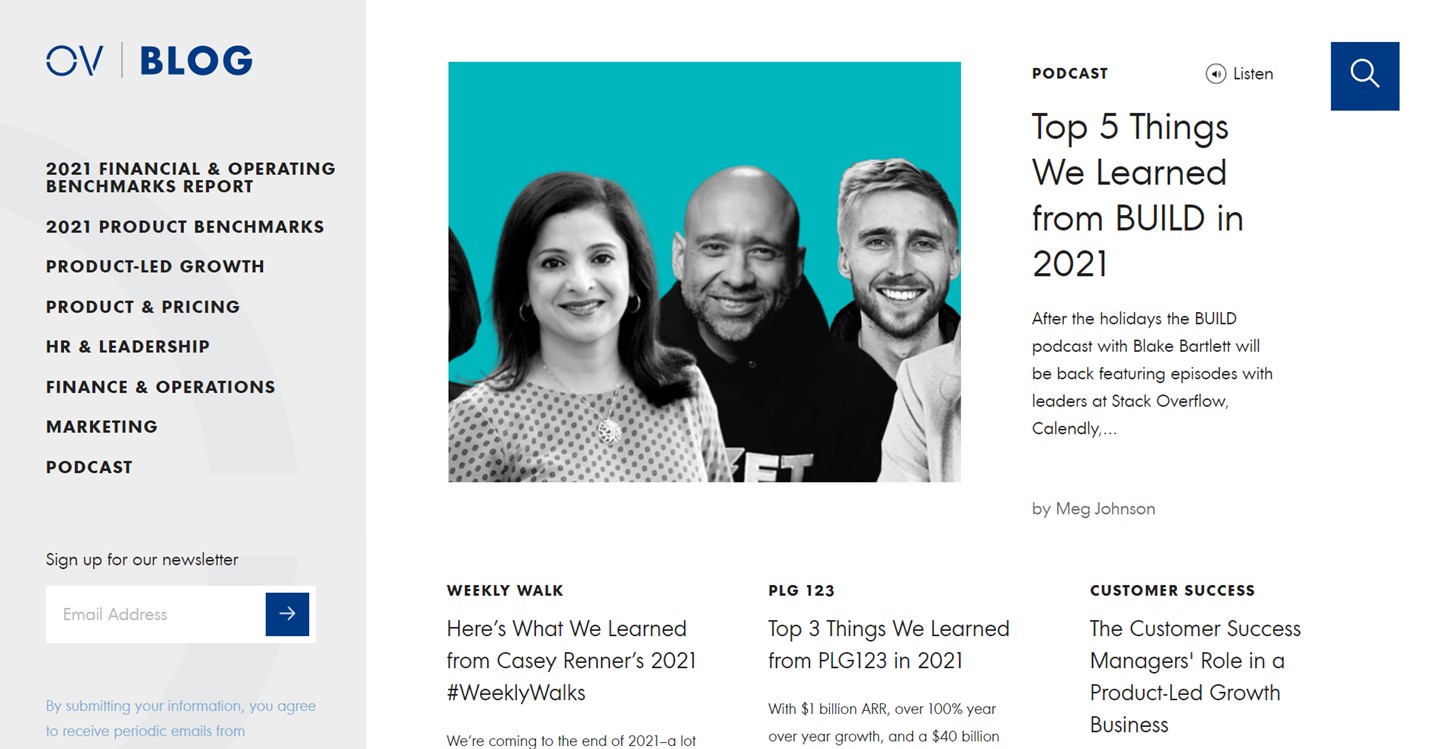
Task: Open 2021 Financial & Operating Benchmarks Report
Action: tap(191, 177)
